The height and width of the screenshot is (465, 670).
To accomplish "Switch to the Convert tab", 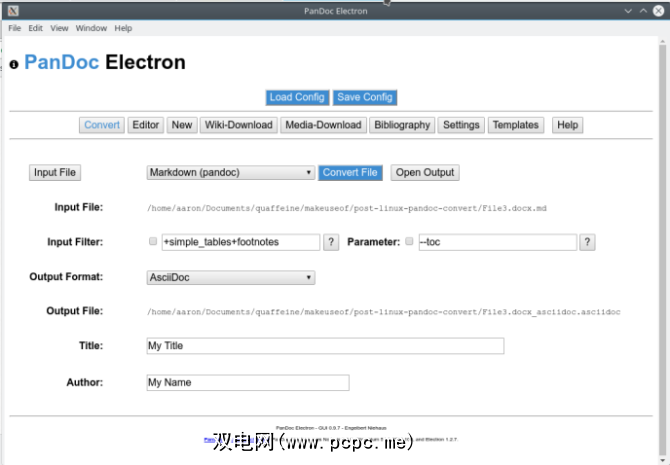I will (x=102, y=125).
